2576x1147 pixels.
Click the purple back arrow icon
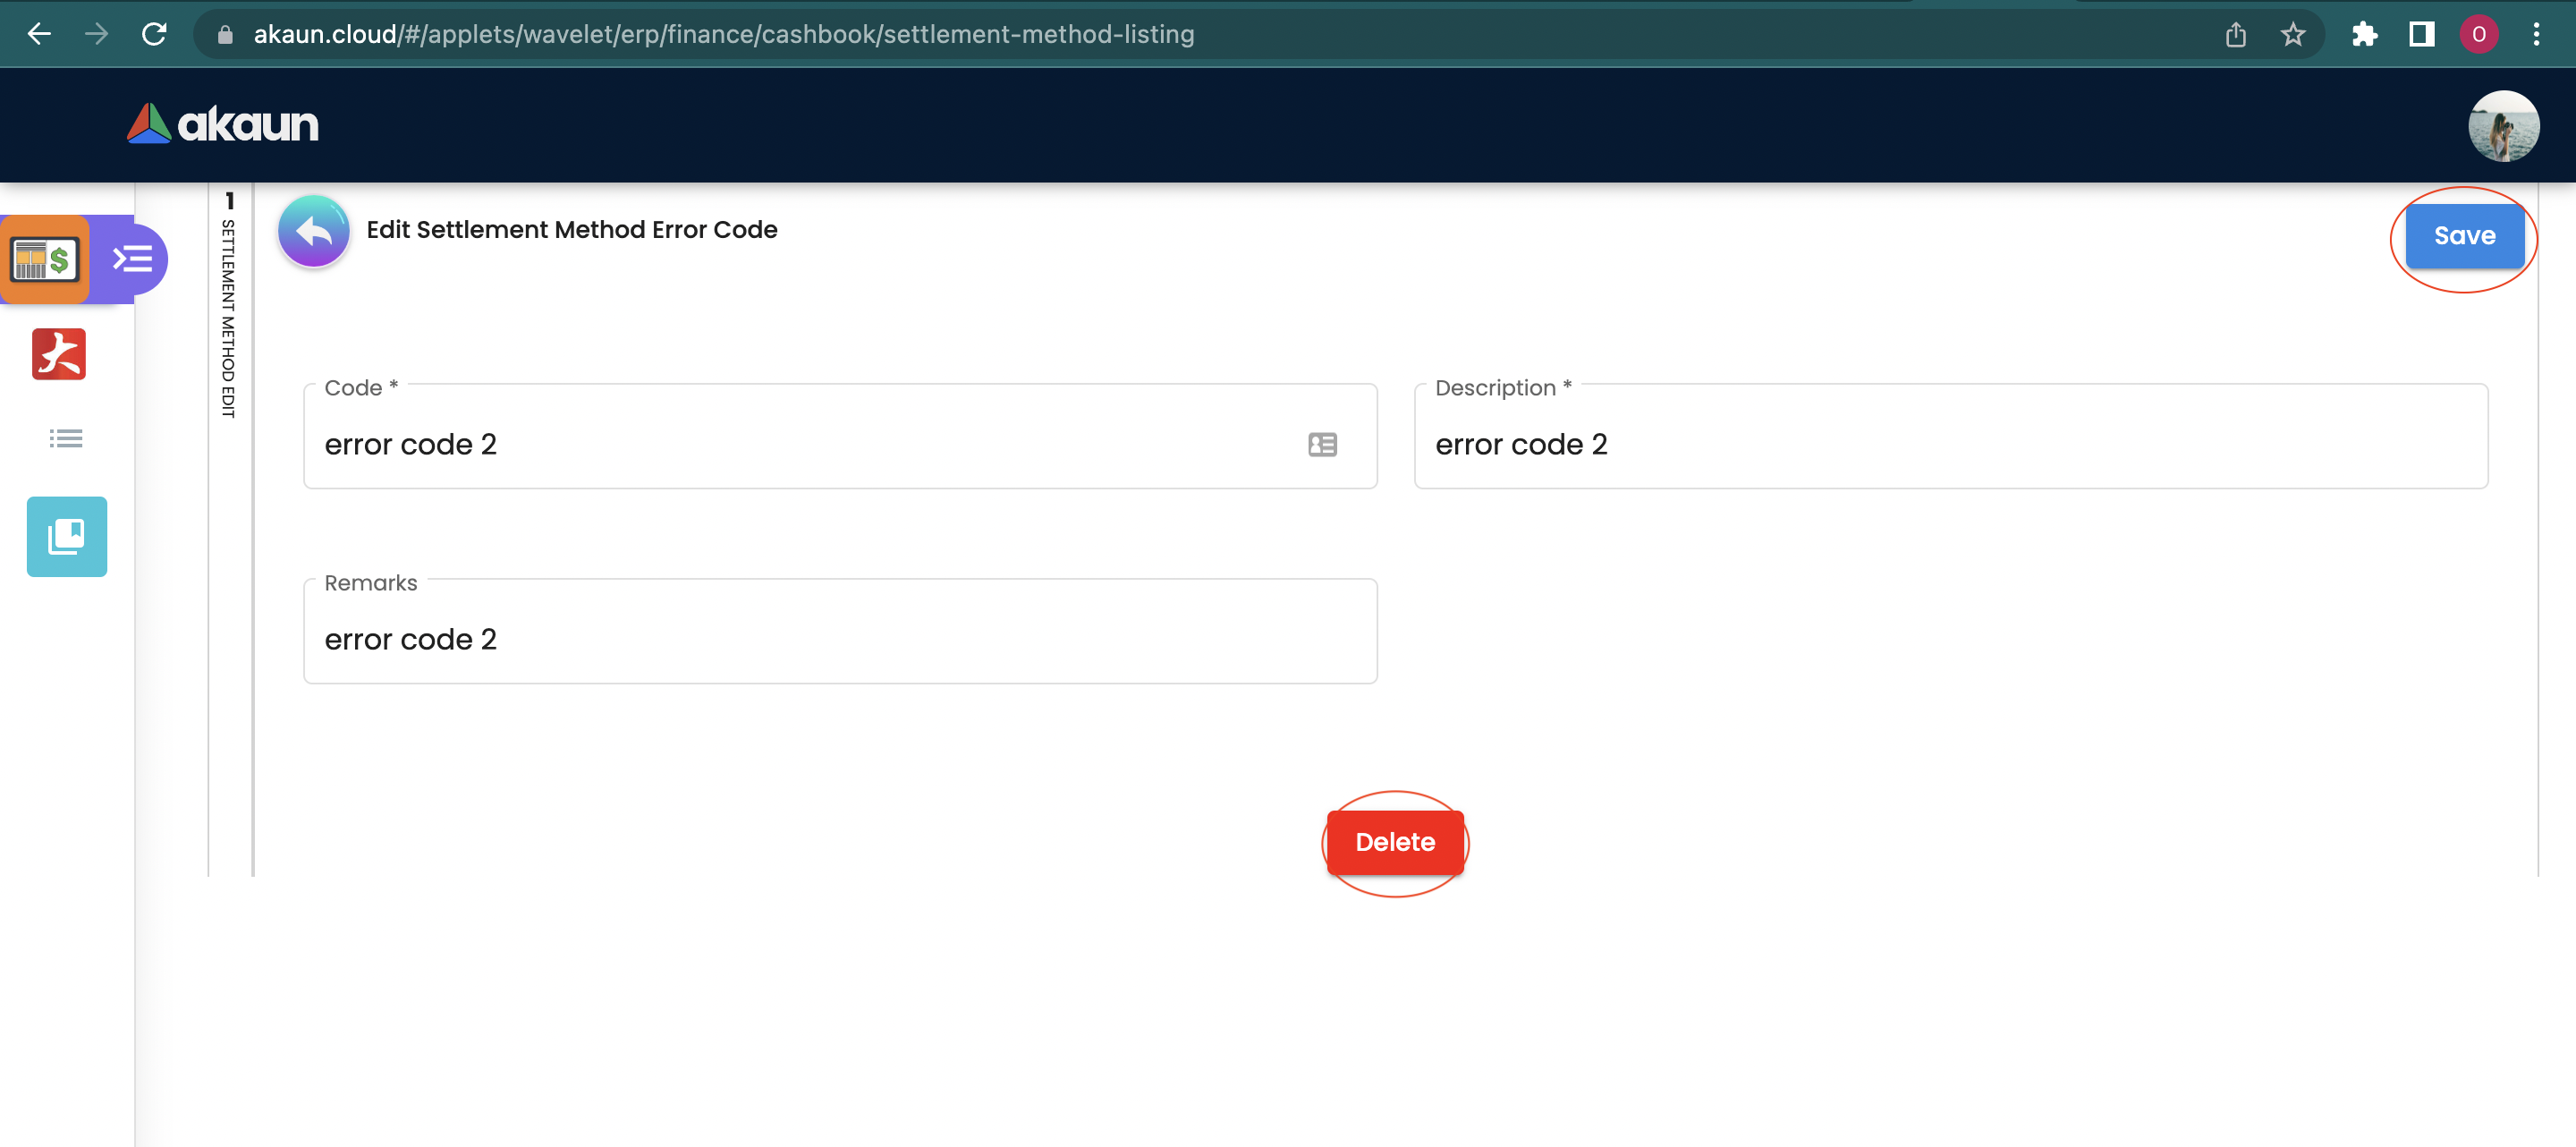coord(313,231)
